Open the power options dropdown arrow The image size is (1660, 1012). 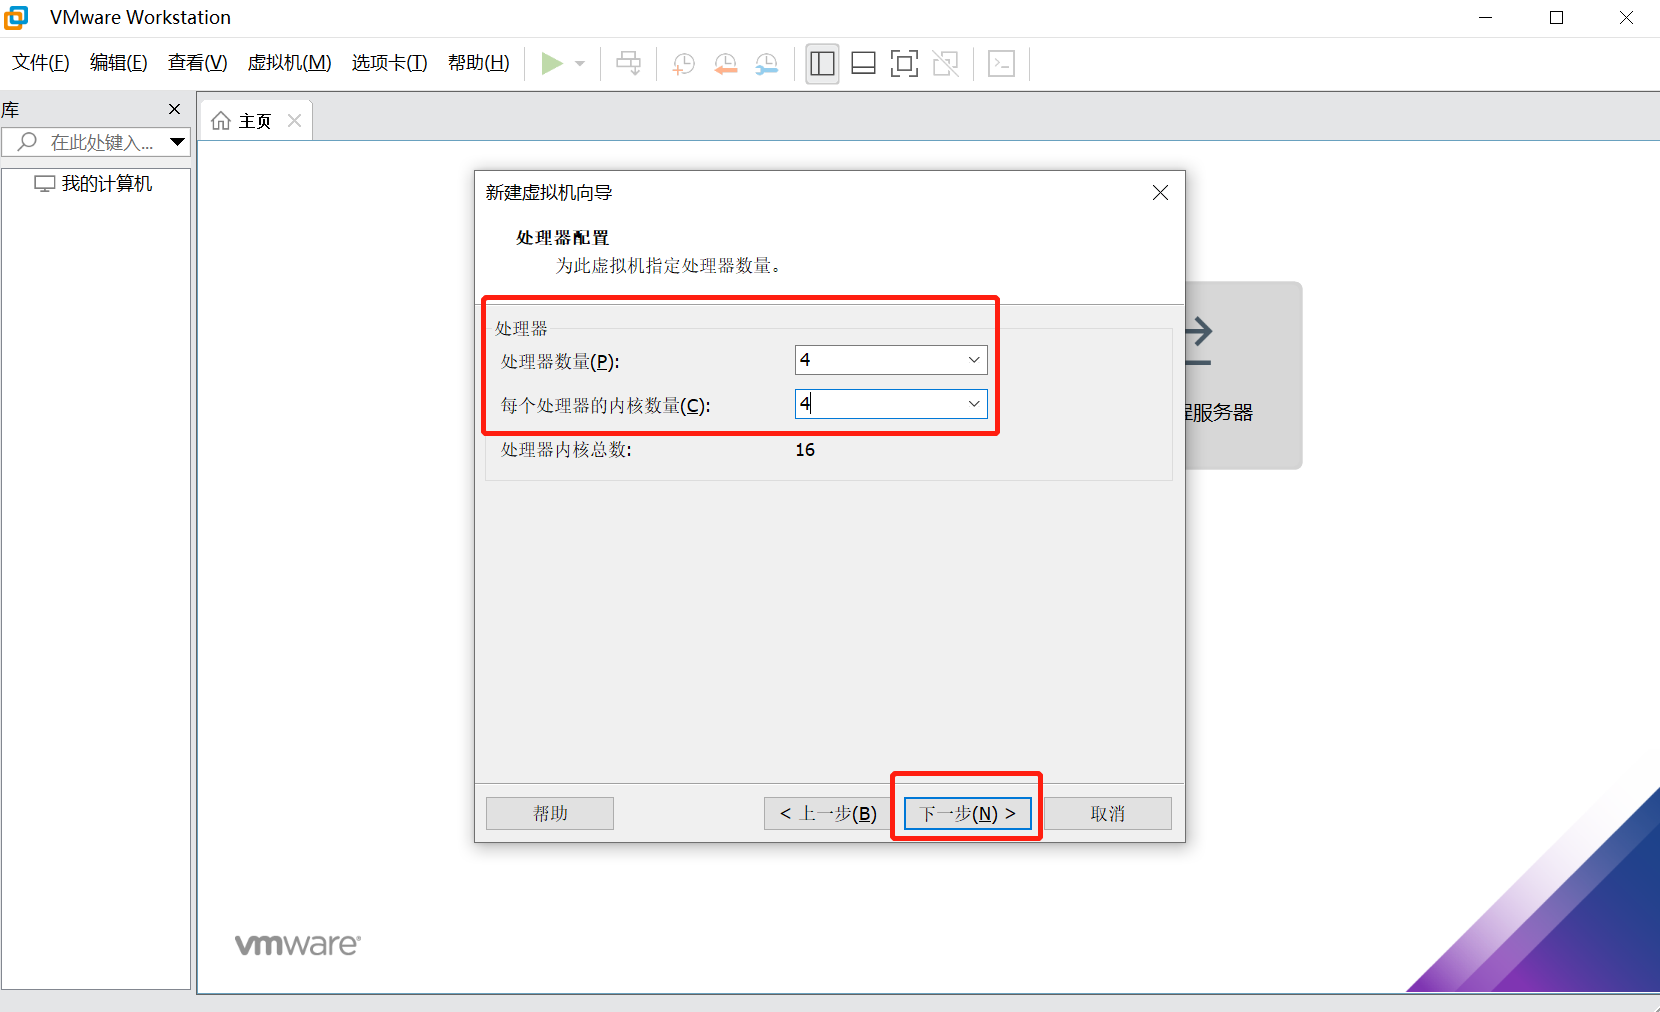point(580,64)
